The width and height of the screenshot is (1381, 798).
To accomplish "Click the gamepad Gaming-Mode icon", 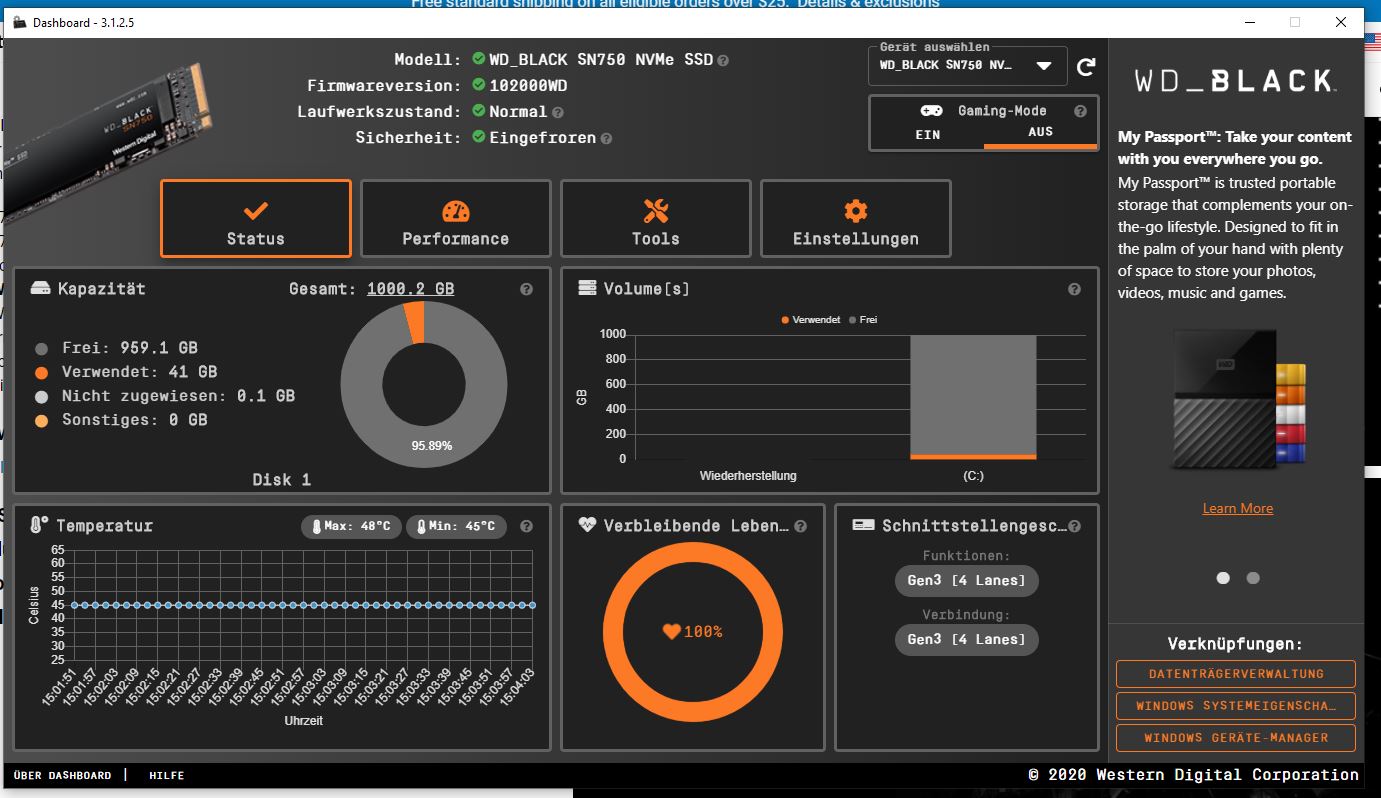I will (x=930, y=111).
